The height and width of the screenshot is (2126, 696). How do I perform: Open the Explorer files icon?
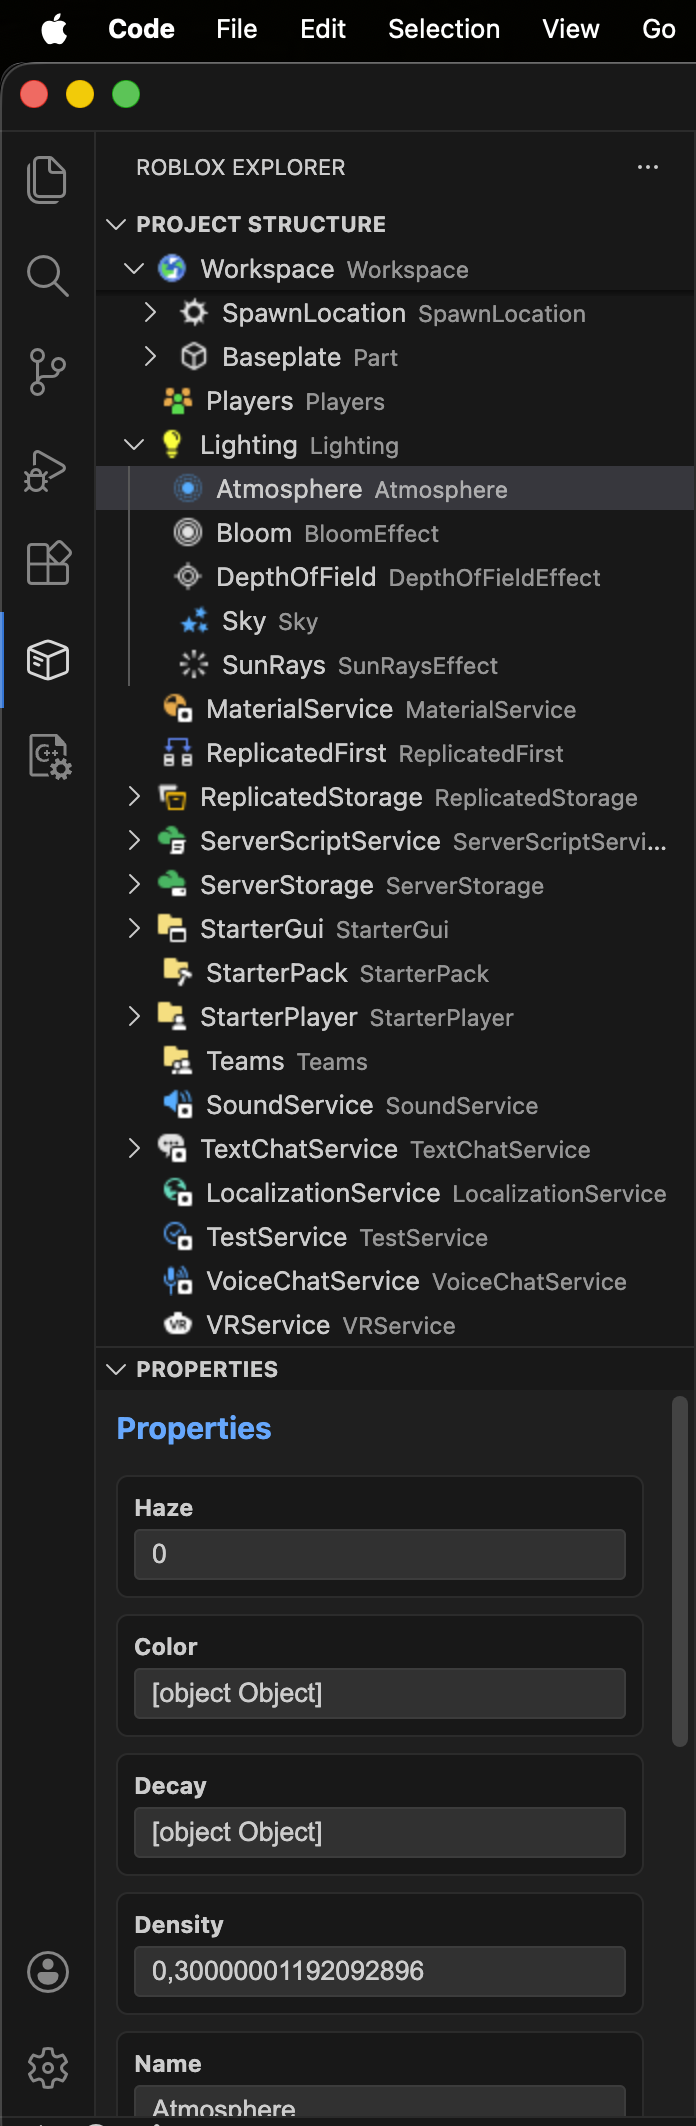coord(47,180)
